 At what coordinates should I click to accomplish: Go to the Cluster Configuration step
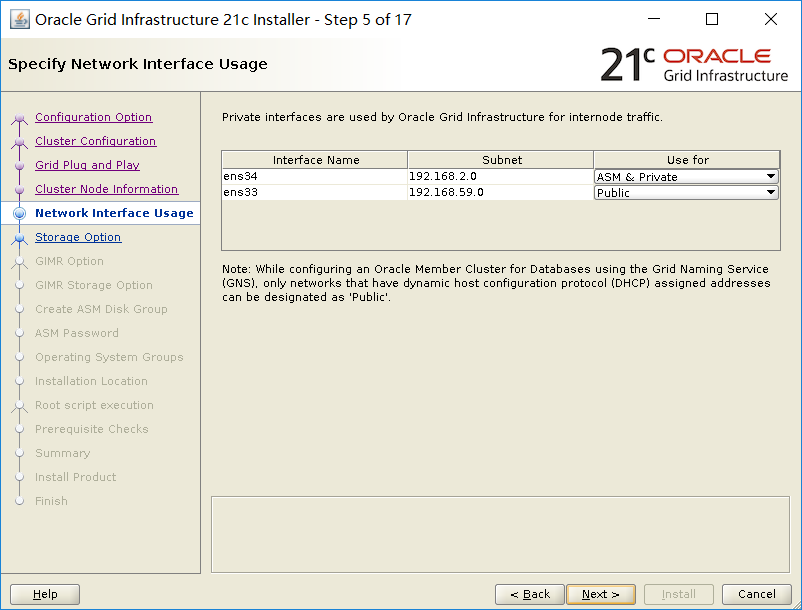click(96, 141)
